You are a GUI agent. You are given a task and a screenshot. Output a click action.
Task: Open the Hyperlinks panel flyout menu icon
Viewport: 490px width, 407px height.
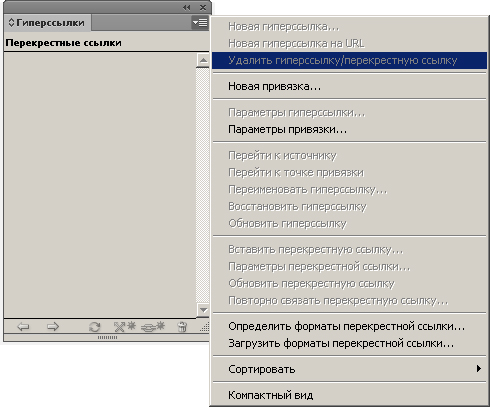200,23
